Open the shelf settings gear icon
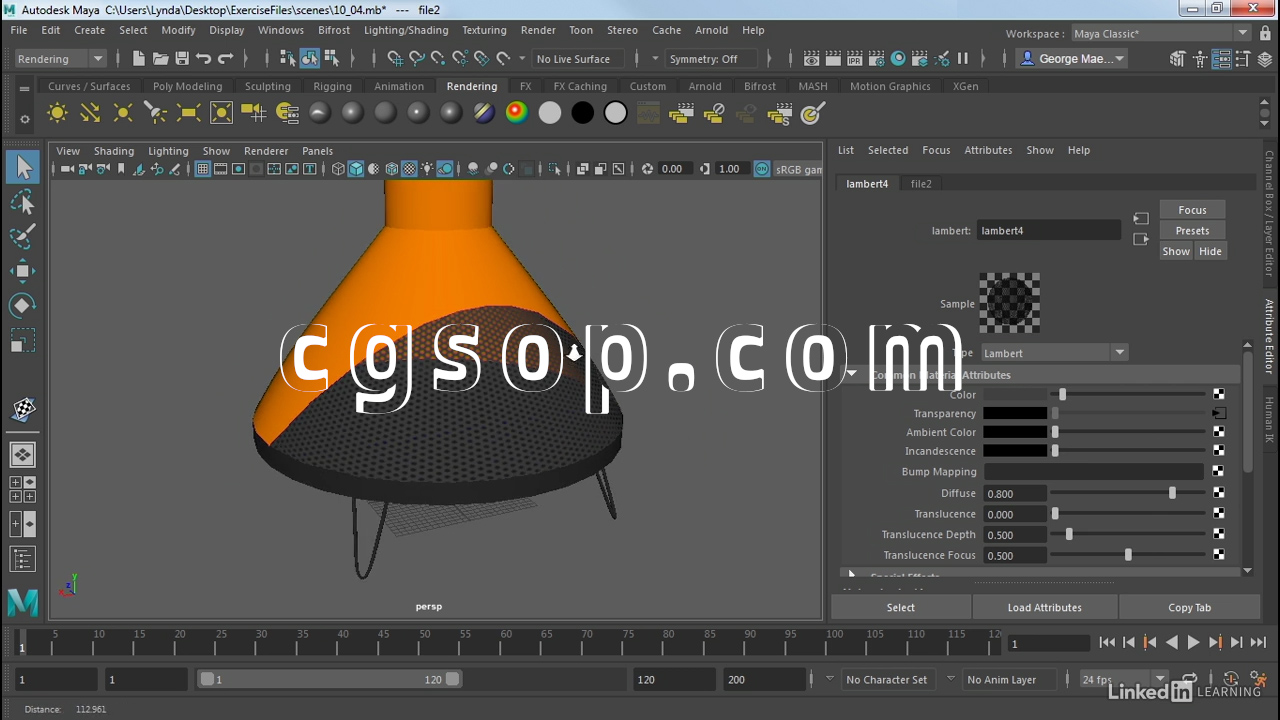The image size is (1280, 720). [25, 120]
